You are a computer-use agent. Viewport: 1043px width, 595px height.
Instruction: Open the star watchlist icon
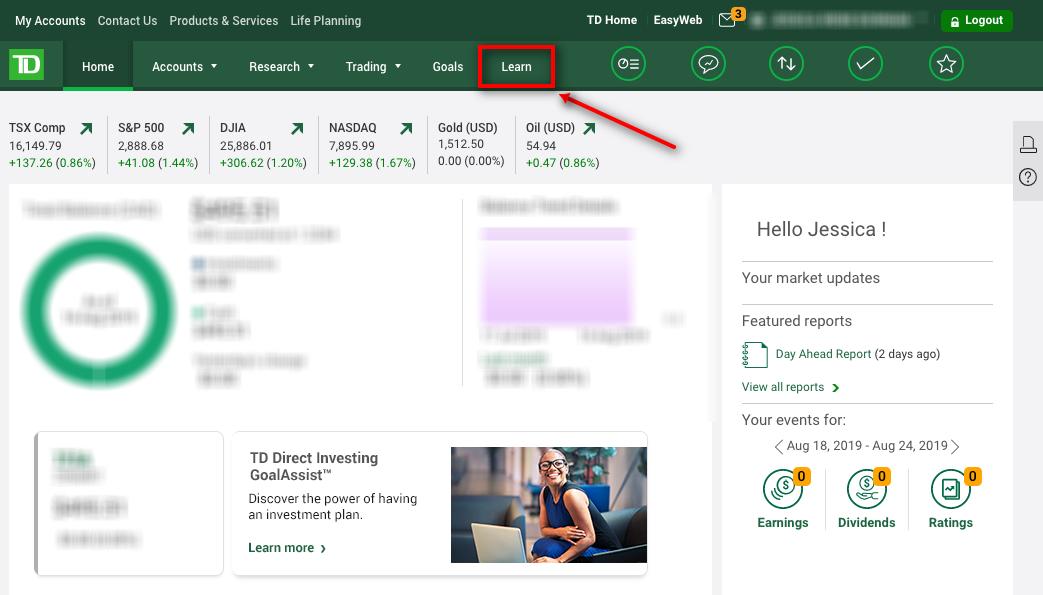(946, 64)
